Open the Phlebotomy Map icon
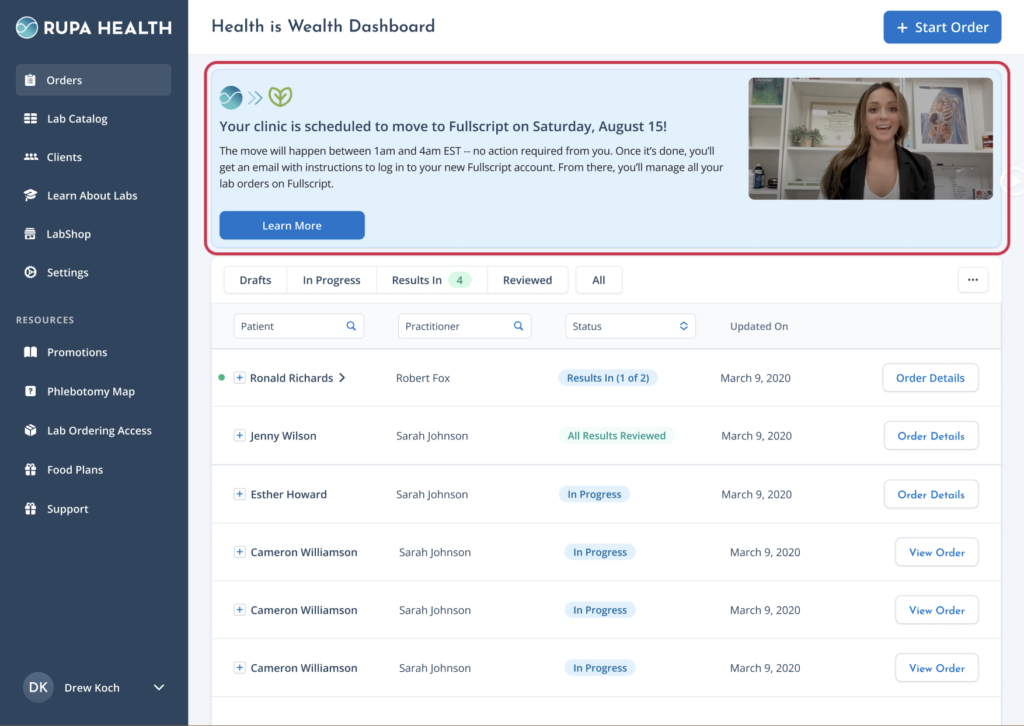Screen dimensions: 1024x726 point(30,392)
